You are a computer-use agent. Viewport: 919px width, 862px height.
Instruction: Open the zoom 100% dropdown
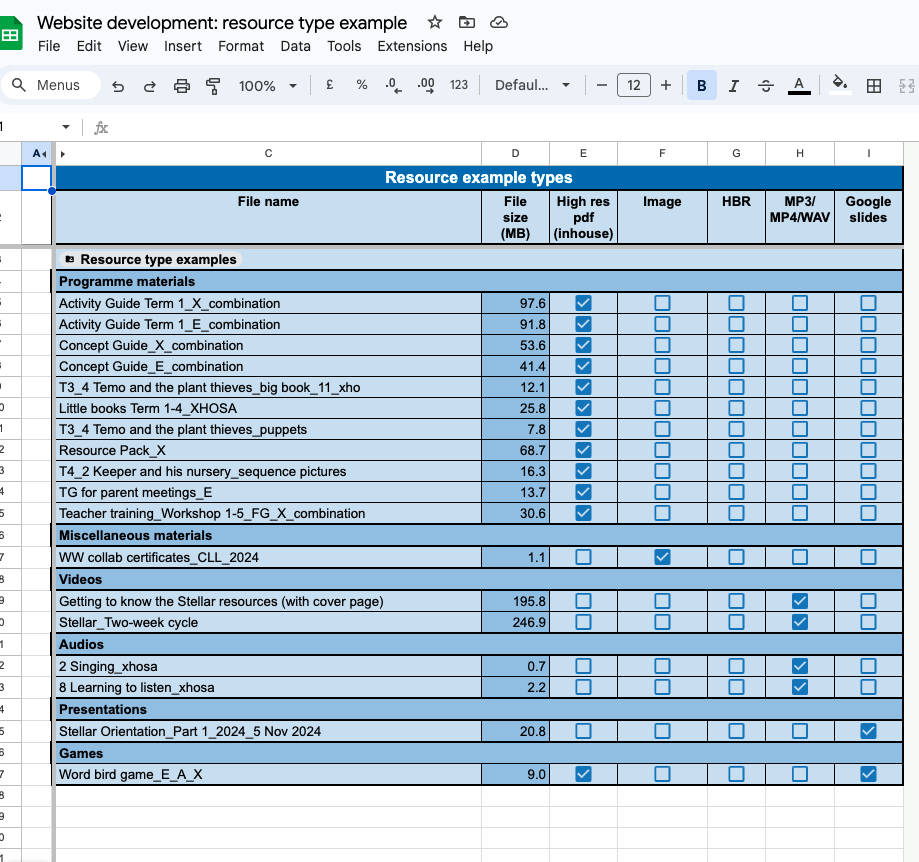pos(267,86)
